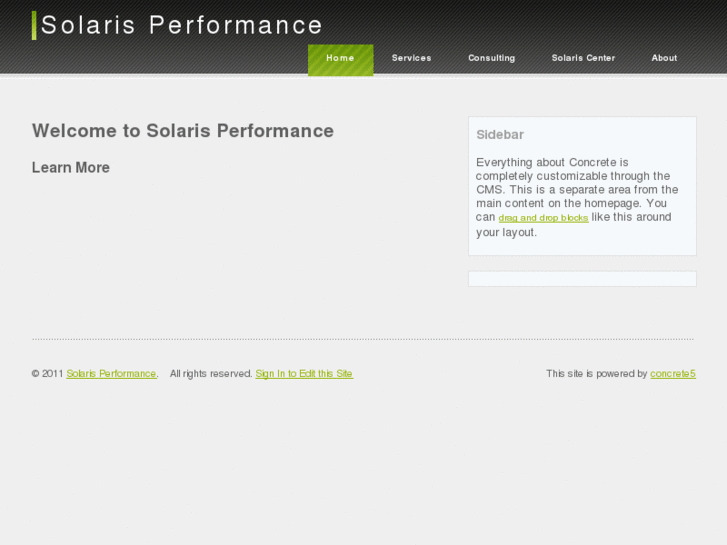
Task: Go to the Services page
Action: pyautogui.click(x=411, y=59)
